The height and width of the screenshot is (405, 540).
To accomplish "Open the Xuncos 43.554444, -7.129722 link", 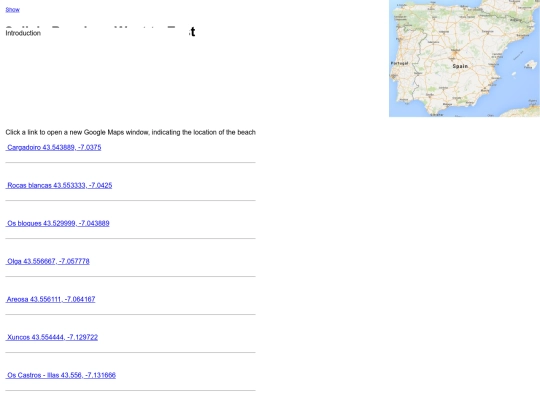I will tap(52, 337).
